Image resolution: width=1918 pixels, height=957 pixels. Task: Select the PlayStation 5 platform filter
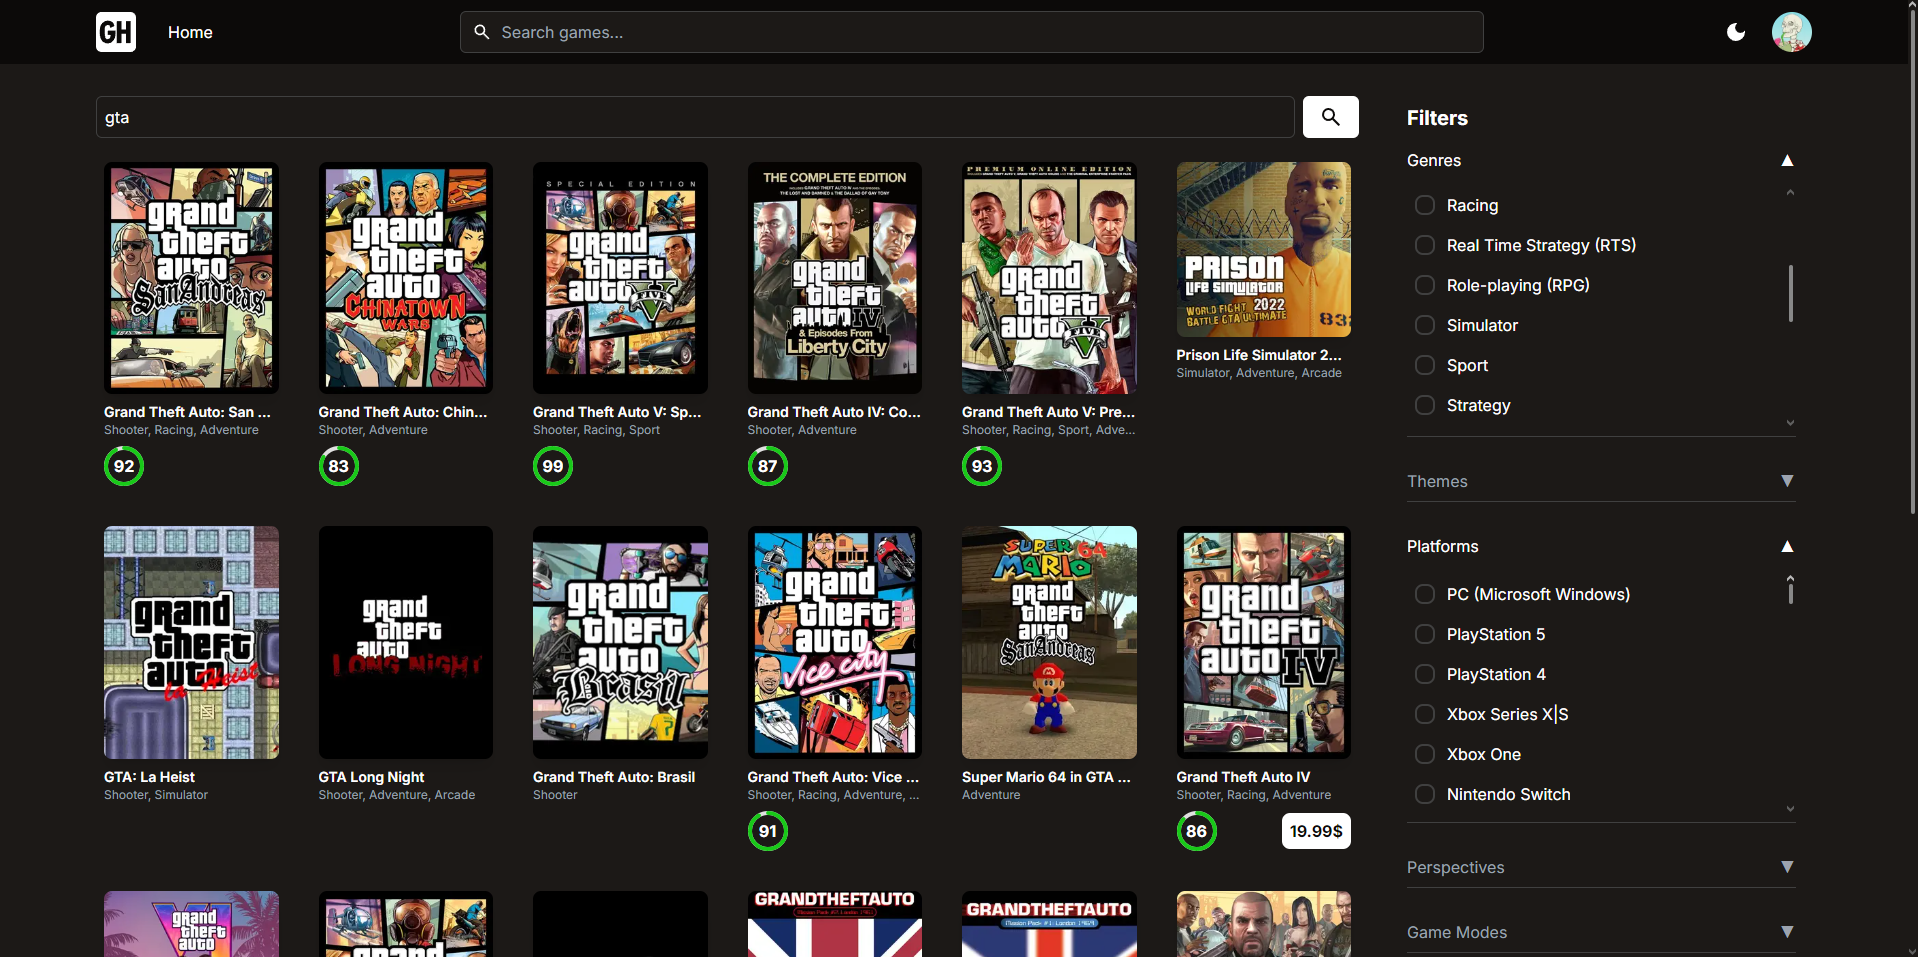[1424, 634]
